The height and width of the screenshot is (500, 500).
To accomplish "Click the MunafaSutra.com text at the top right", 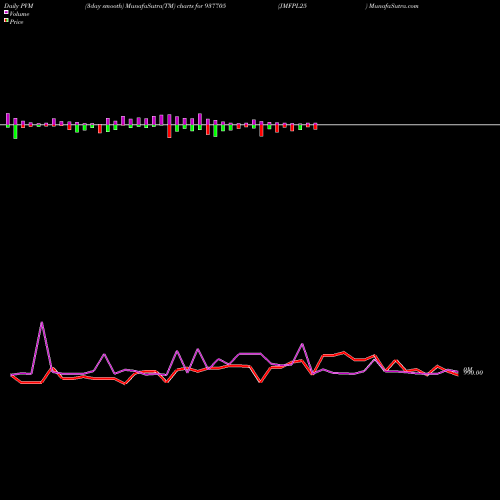I will pyautogui.click(x=393, y=6).
